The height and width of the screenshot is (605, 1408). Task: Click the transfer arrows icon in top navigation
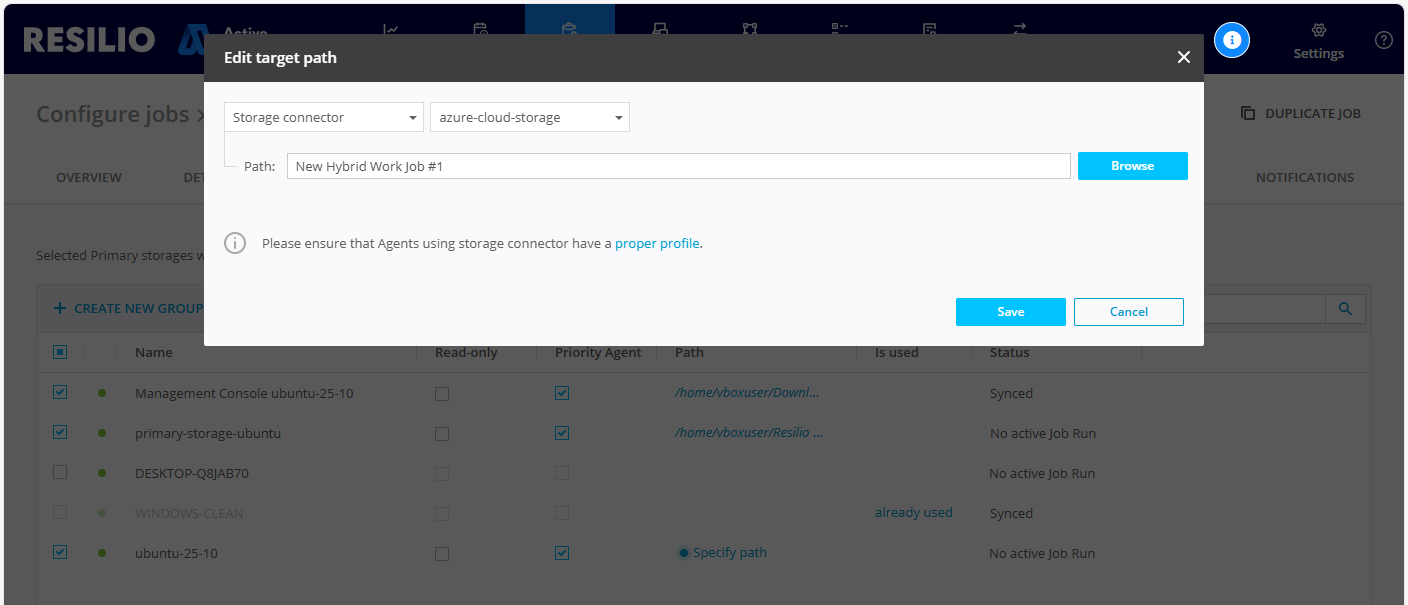coord(1019,29)
